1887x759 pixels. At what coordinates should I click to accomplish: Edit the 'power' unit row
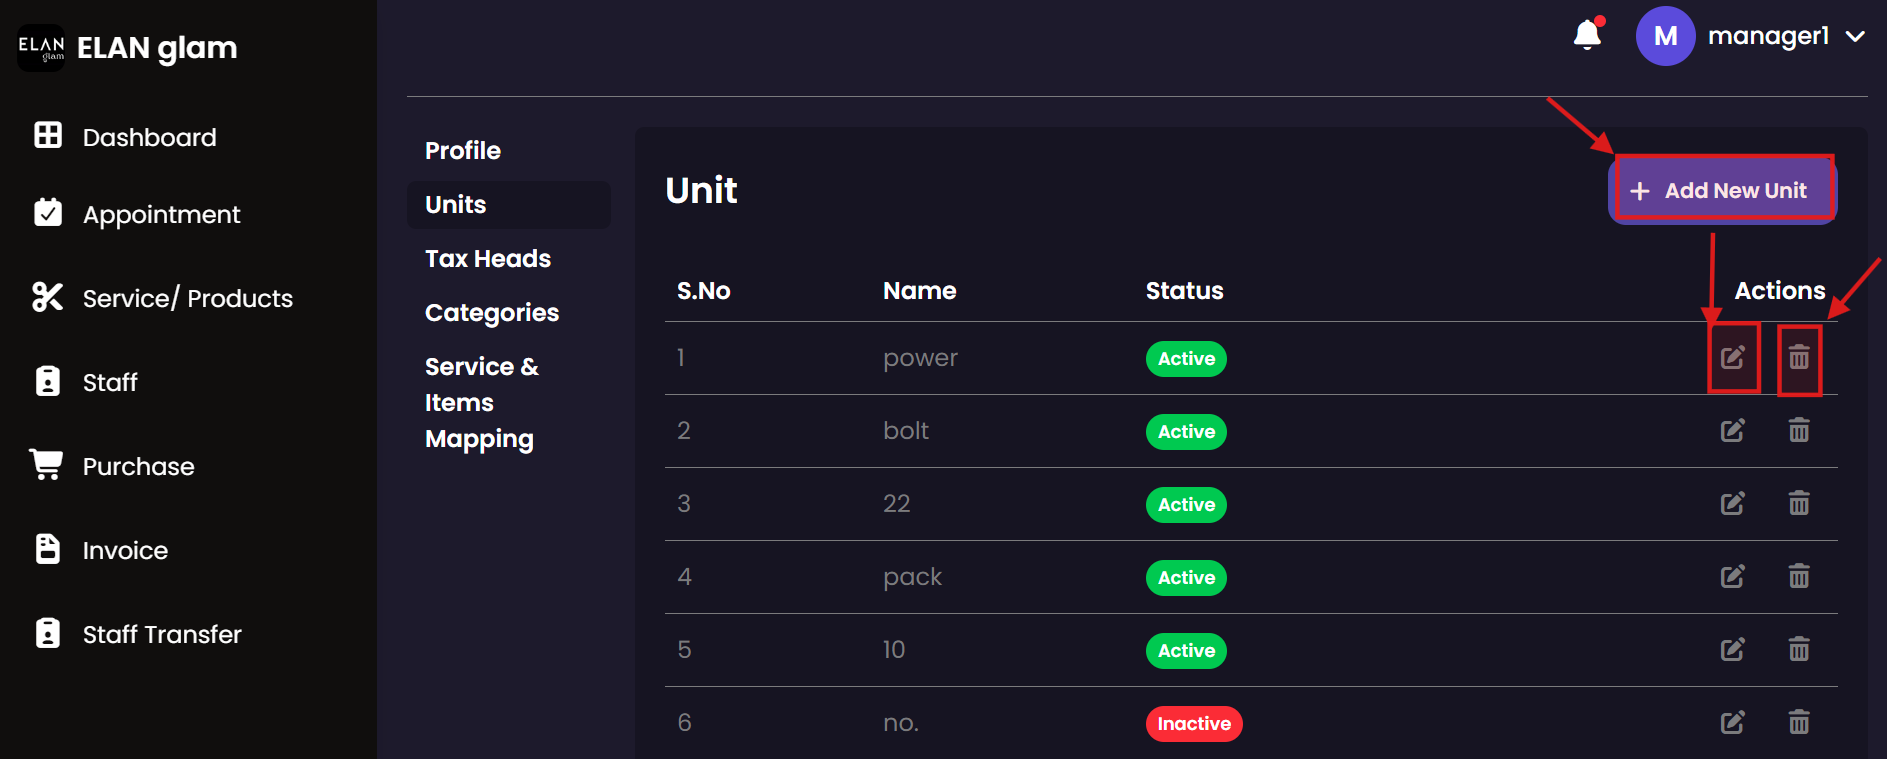pyautogui.click(x=1732, y=358)
